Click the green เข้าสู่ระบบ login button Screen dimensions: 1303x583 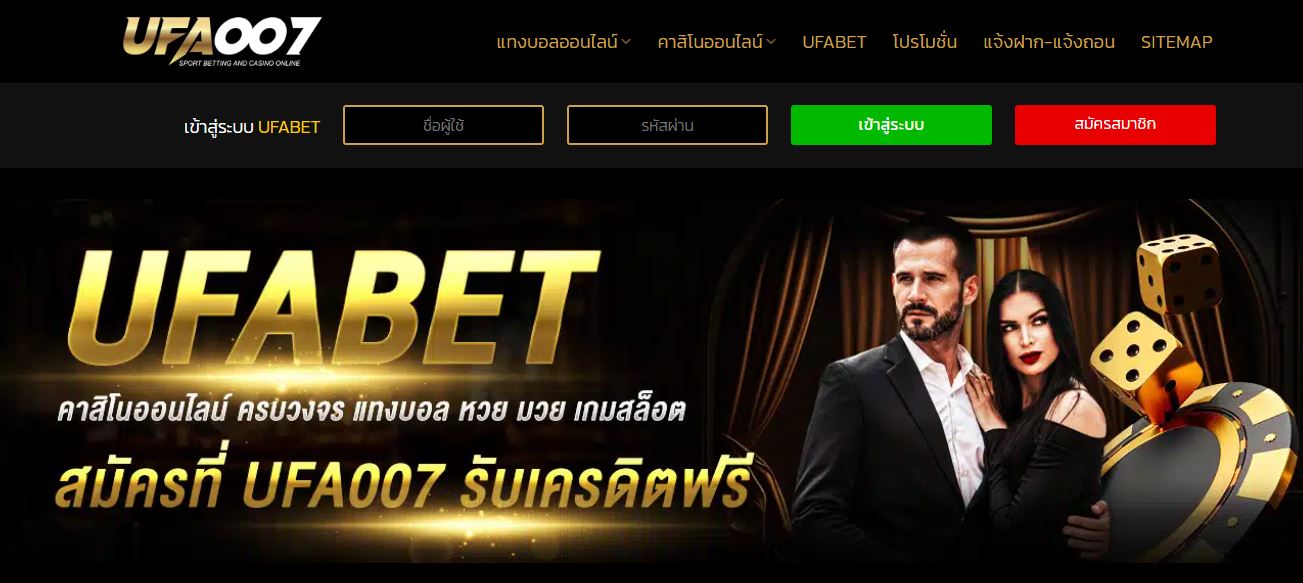(x=891, y=125)
